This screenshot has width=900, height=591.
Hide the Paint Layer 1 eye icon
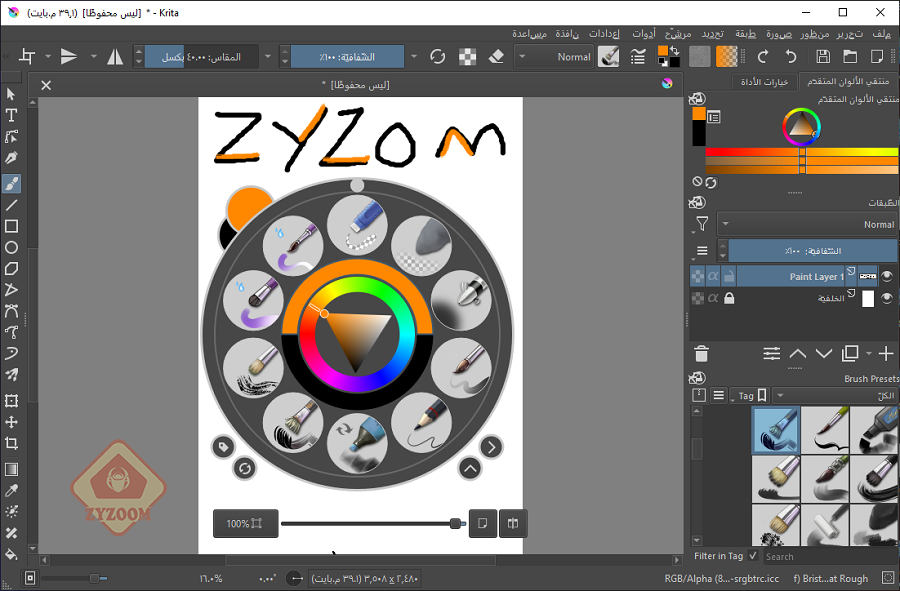(x=887, y=277)
